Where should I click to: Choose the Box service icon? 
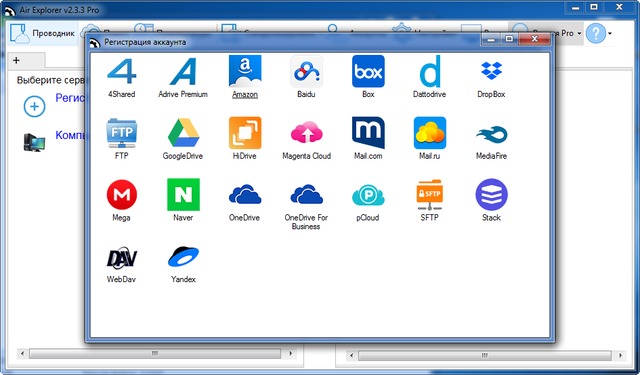pos(368,71)
